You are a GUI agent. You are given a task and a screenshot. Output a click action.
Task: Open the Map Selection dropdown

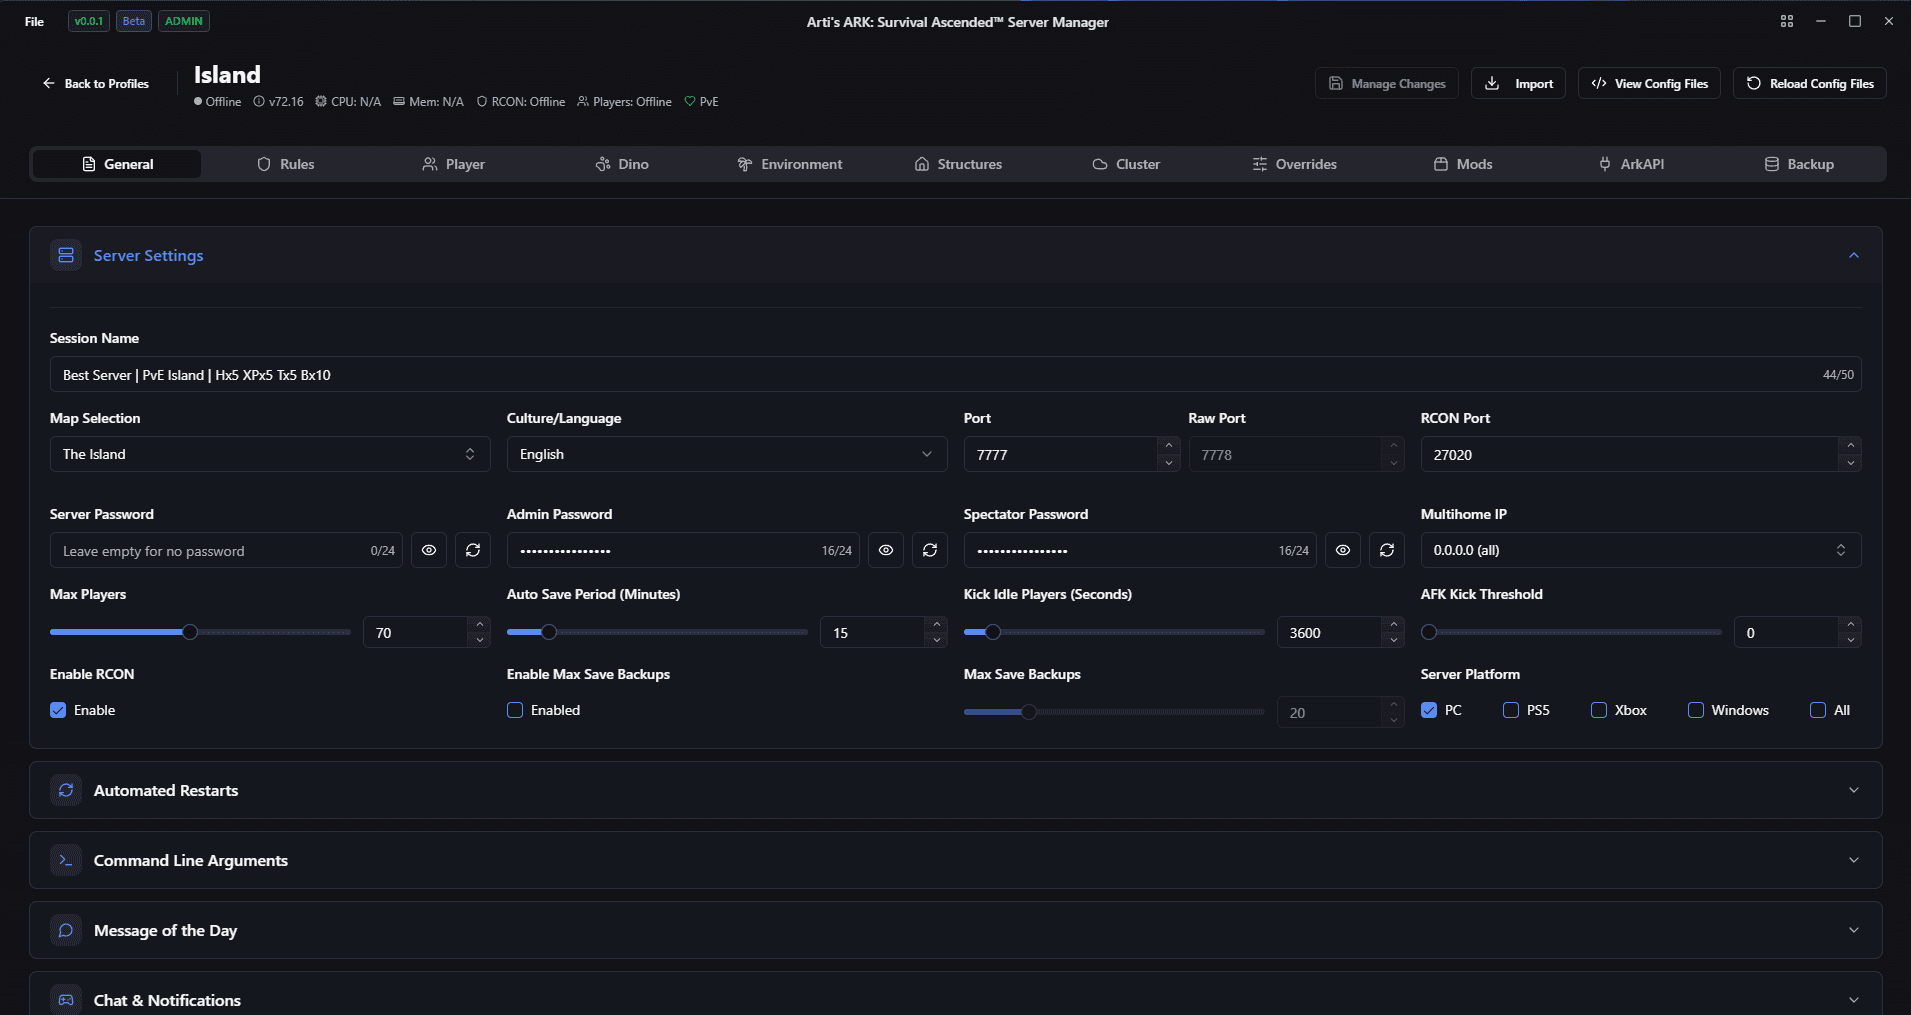tap(268, 454)
